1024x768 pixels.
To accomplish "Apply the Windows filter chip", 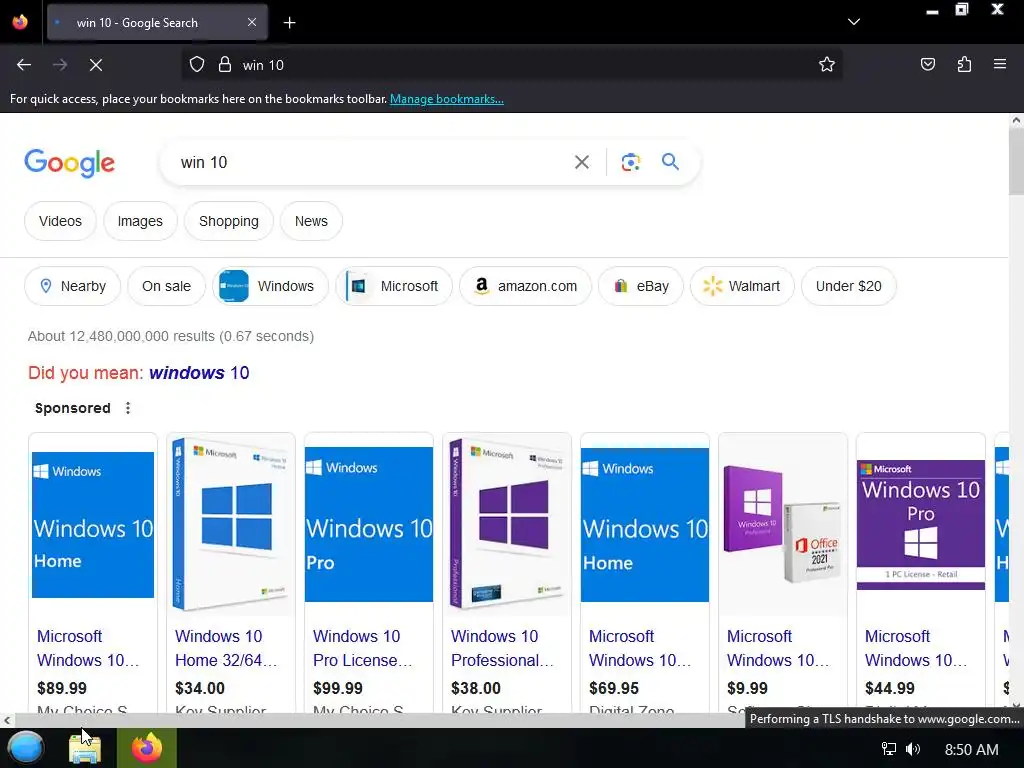I will pyautogui.click(x=270, y=286).
